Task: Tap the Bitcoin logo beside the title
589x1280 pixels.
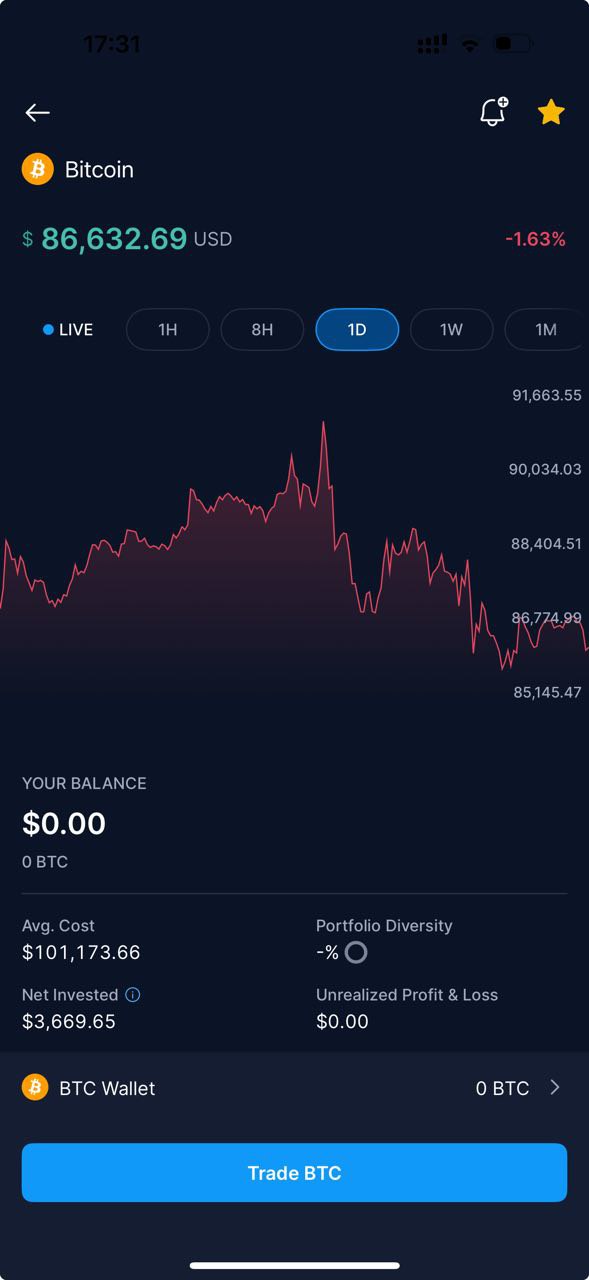Action: 38,169
